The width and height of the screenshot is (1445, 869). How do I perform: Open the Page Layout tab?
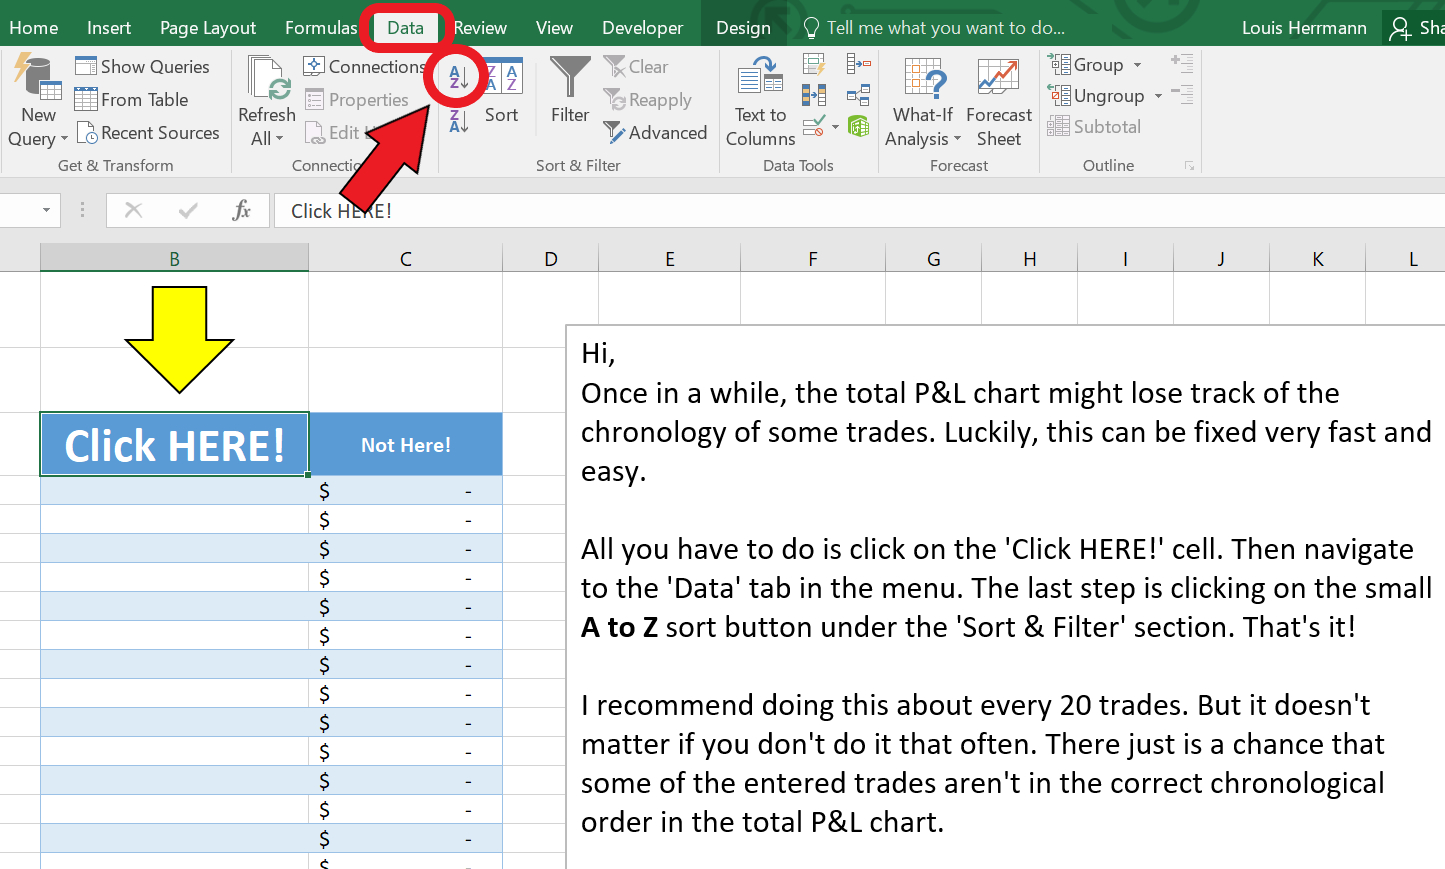208,28
